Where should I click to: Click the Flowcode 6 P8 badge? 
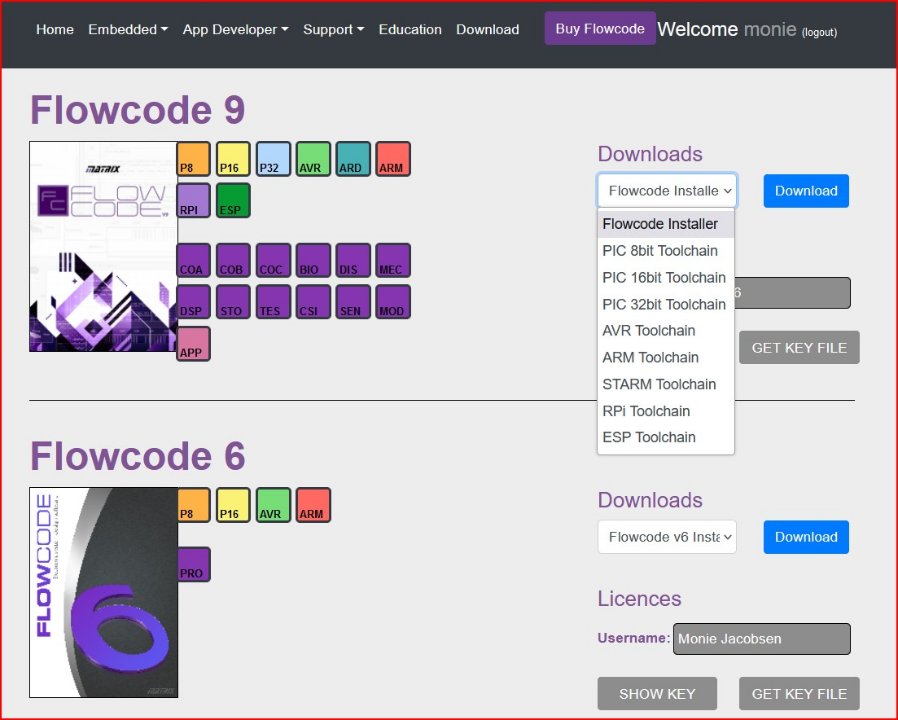194,505
